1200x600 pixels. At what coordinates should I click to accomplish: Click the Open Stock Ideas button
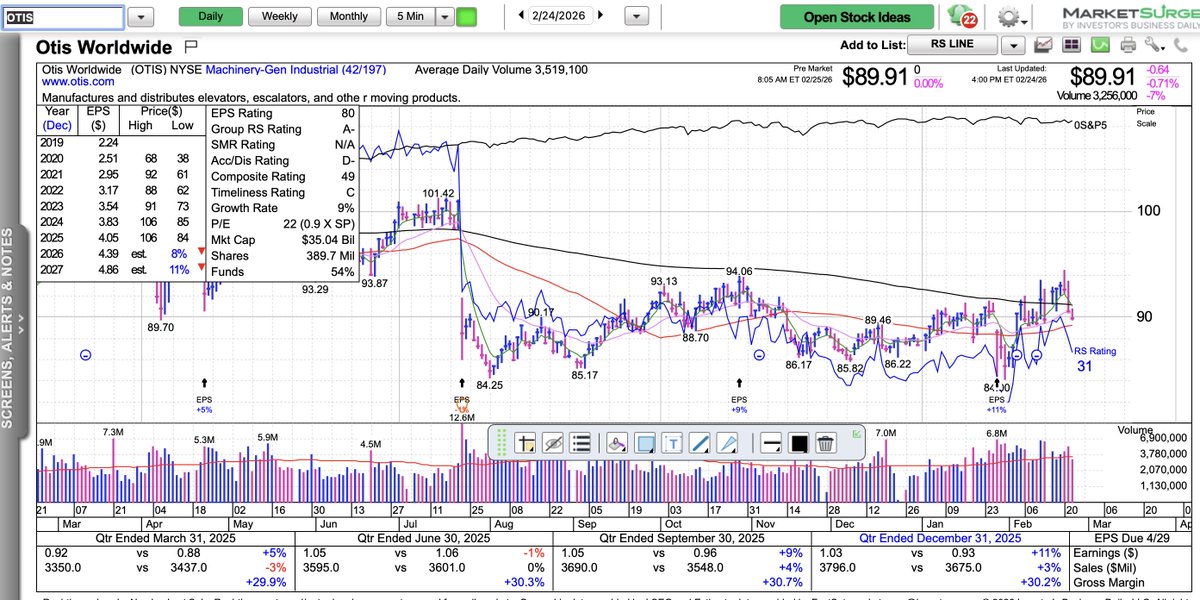click(857, 17)
